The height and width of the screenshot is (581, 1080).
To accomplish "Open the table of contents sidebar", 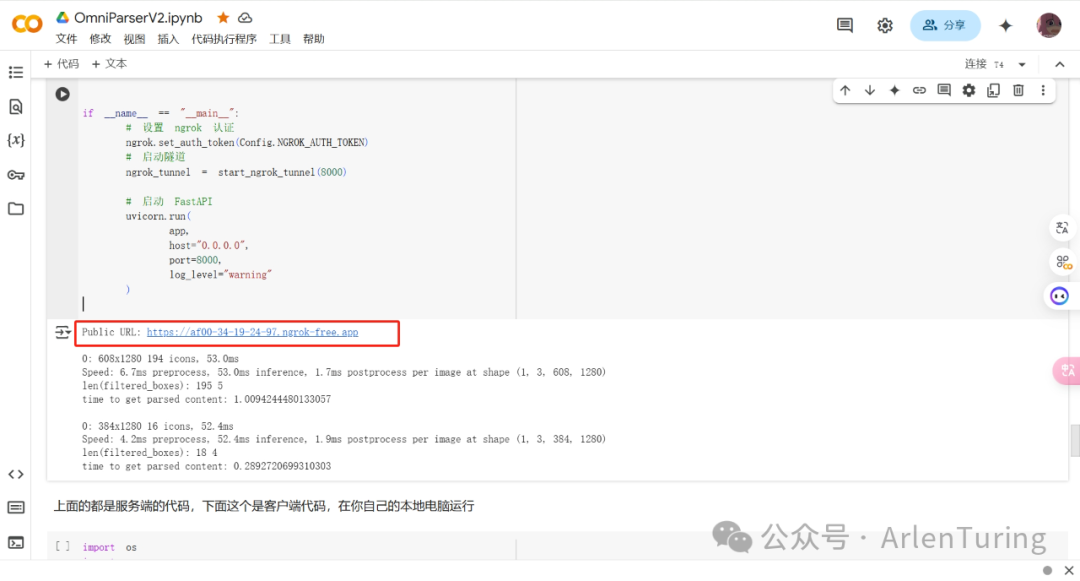I will [x=16, y=72].
